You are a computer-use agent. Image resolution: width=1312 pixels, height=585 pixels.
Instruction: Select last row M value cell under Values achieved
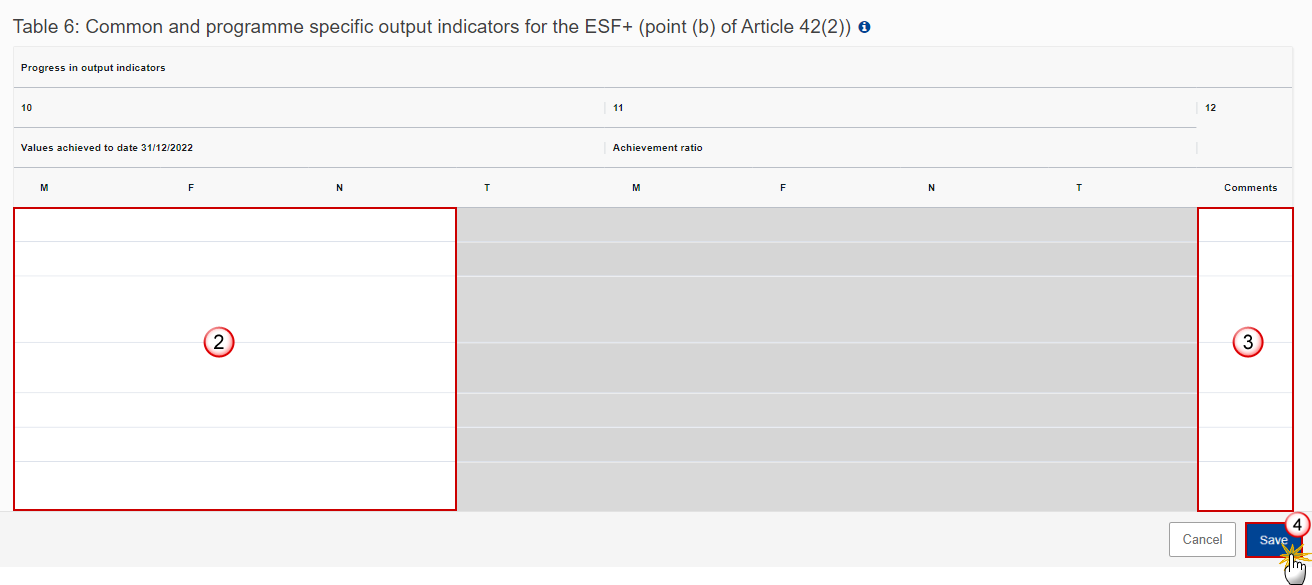(44, 486)
